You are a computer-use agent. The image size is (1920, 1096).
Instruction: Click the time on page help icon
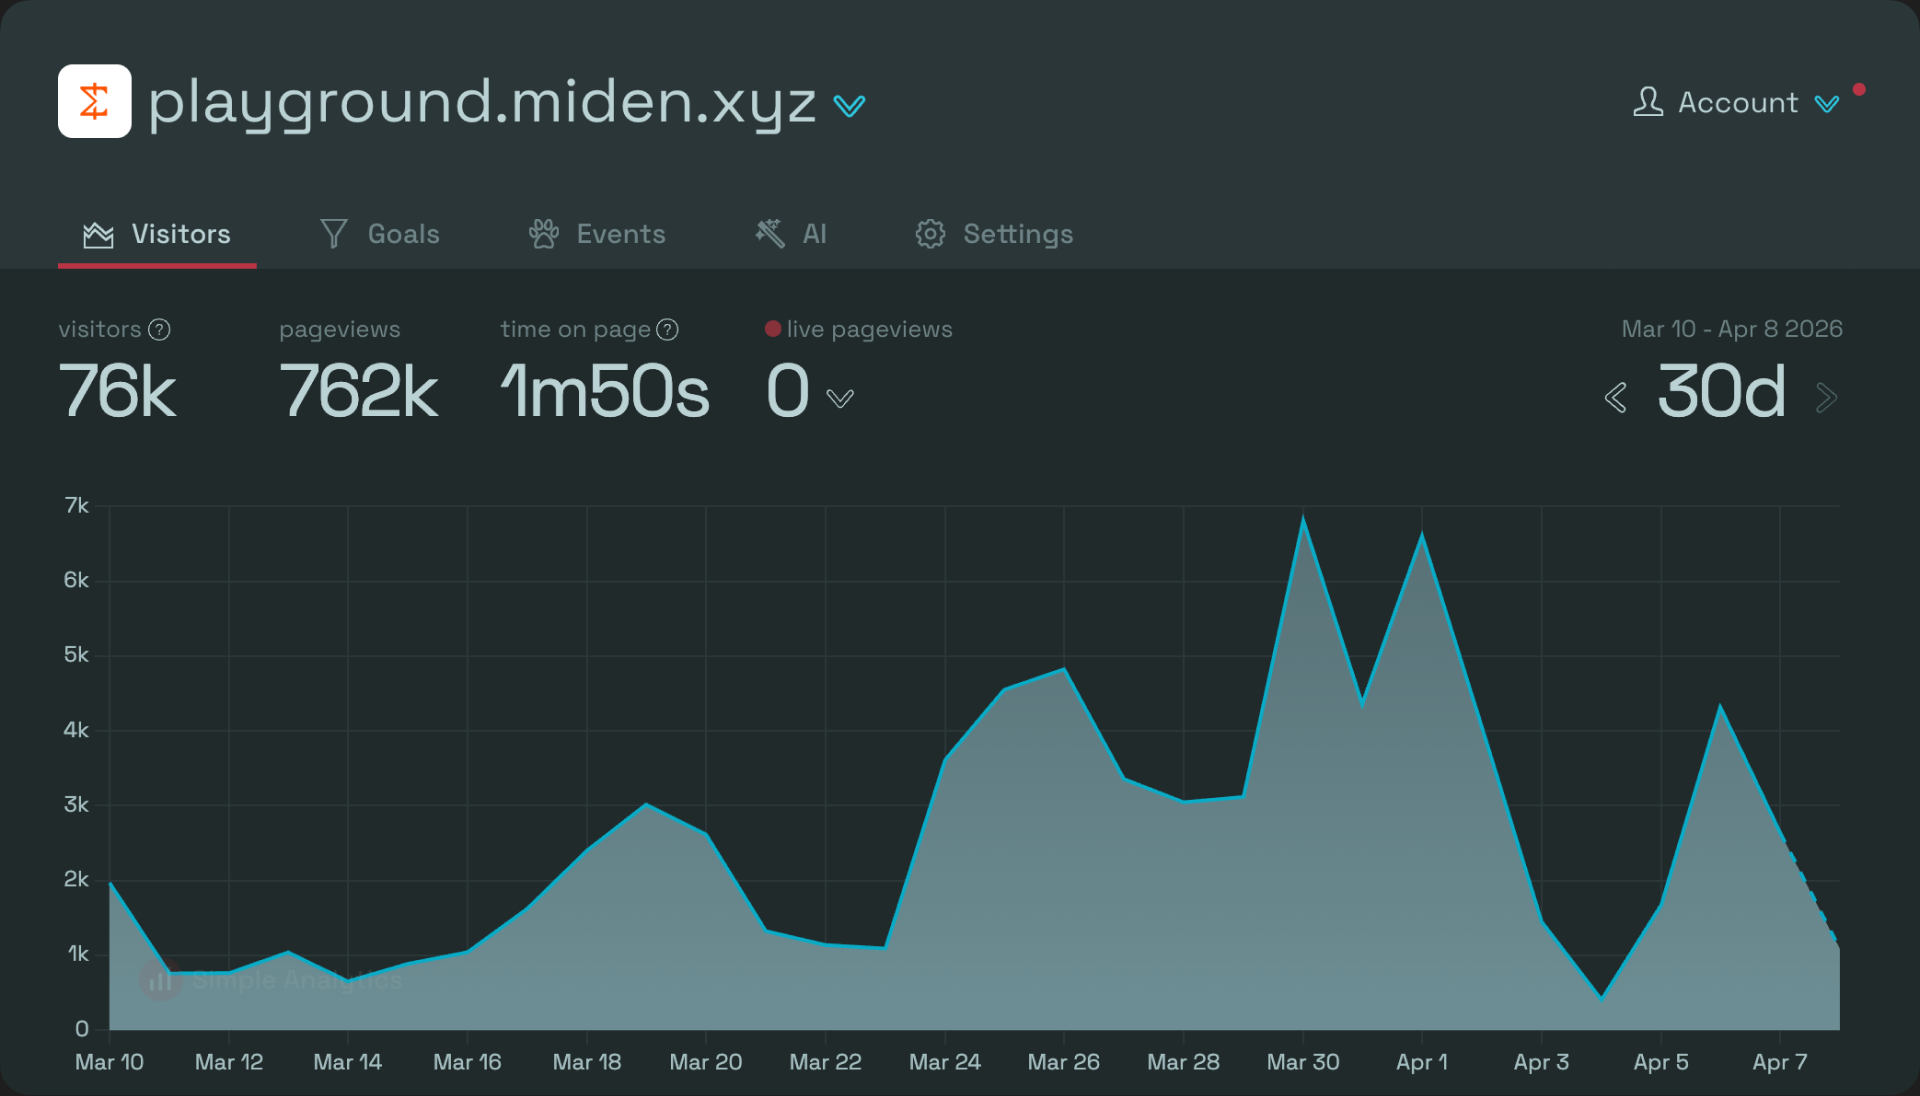pos(668,329)
